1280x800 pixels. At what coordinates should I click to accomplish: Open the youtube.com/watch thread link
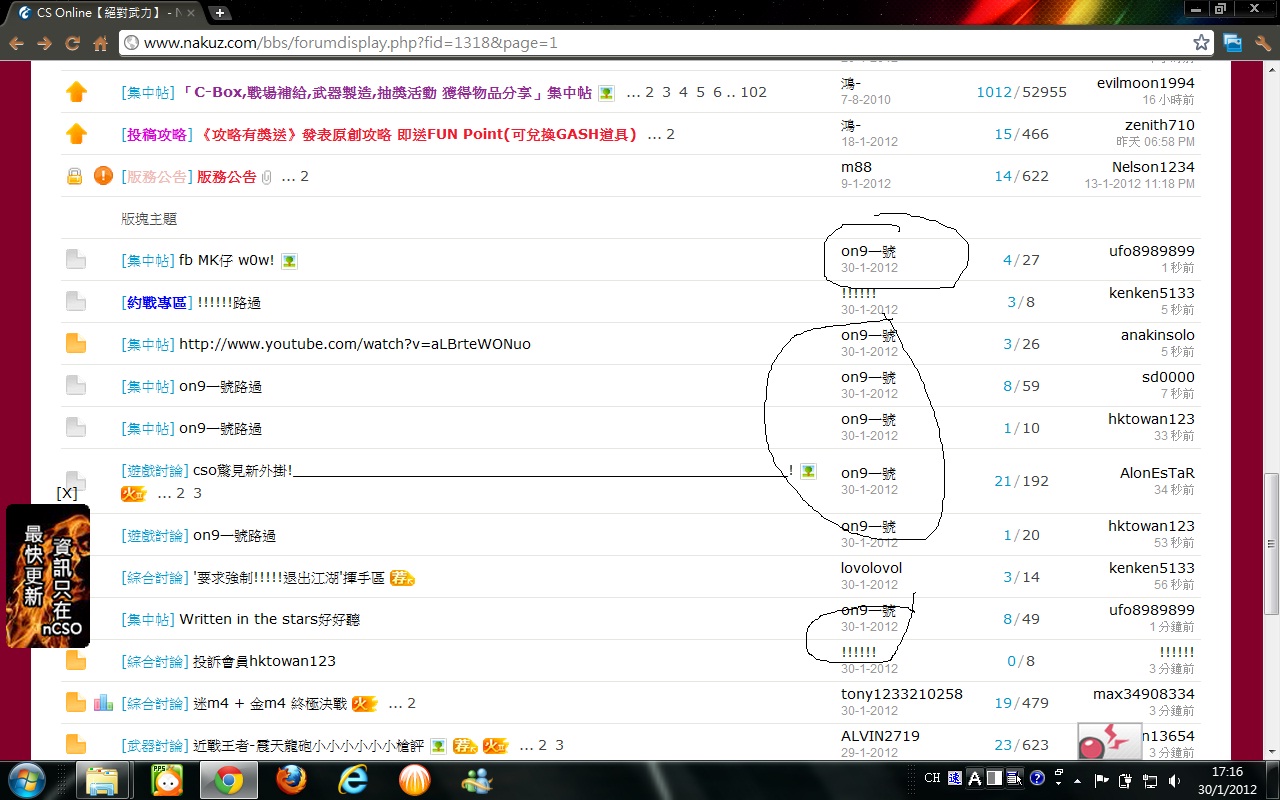coord(354,344)
